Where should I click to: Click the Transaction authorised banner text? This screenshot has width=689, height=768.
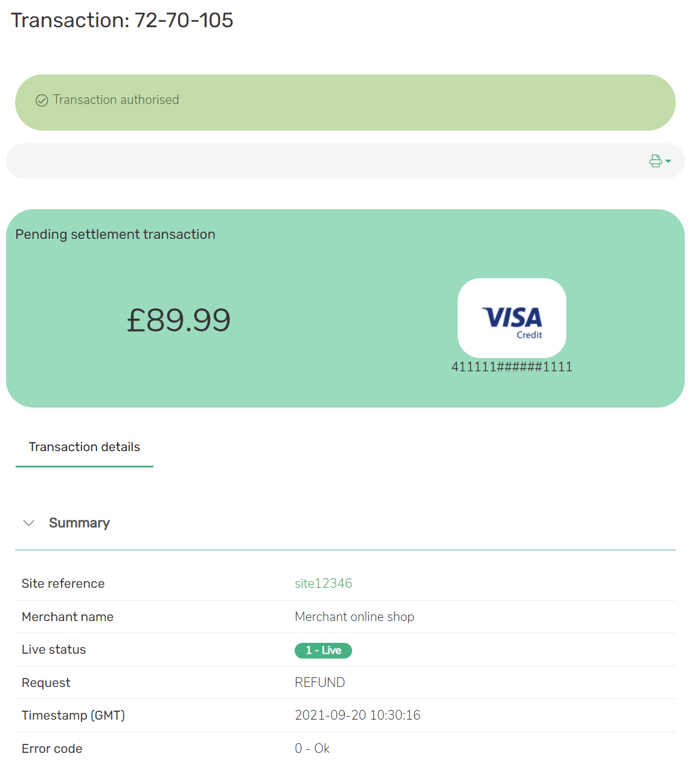tap(116, 100)
